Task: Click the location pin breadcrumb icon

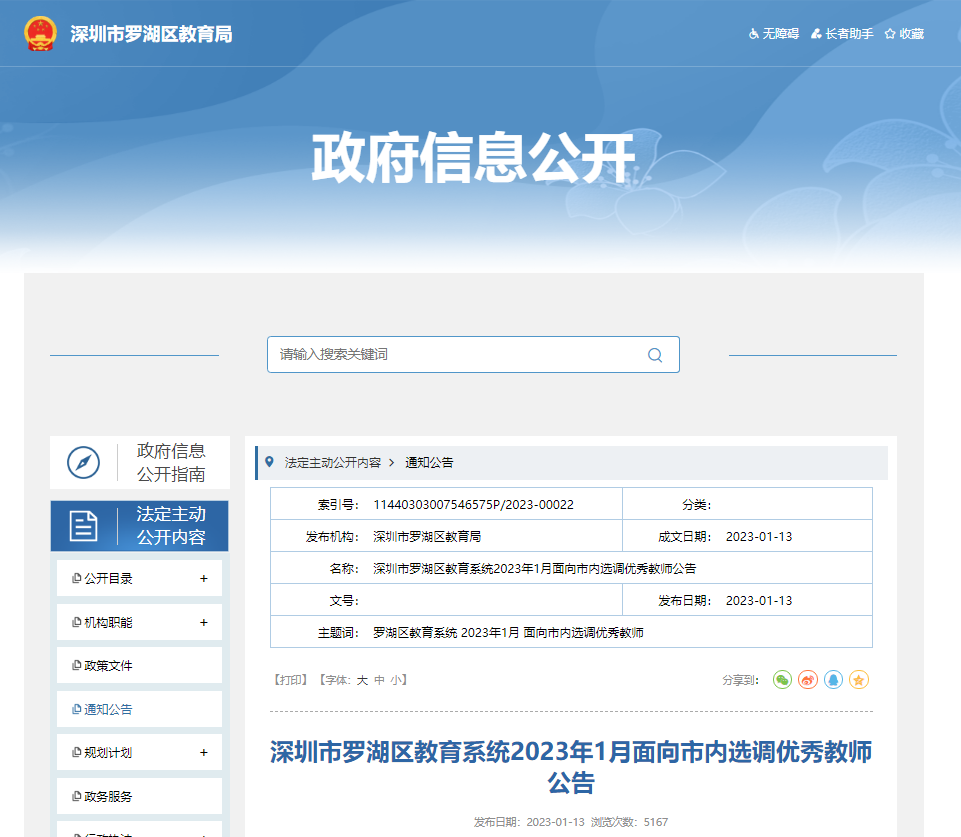Action: point(269,462)
